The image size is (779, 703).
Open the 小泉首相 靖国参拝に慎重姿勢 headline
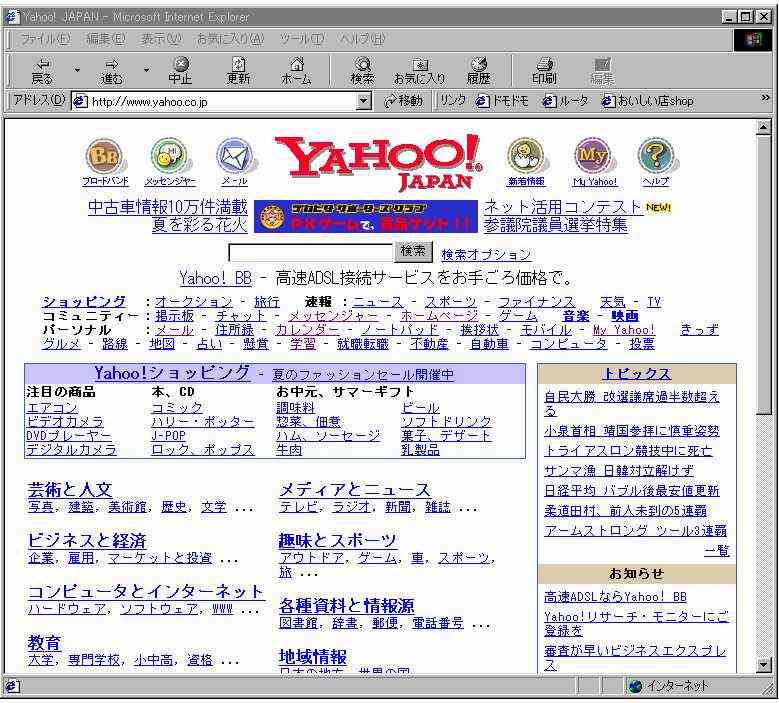[x=631, y=431]
